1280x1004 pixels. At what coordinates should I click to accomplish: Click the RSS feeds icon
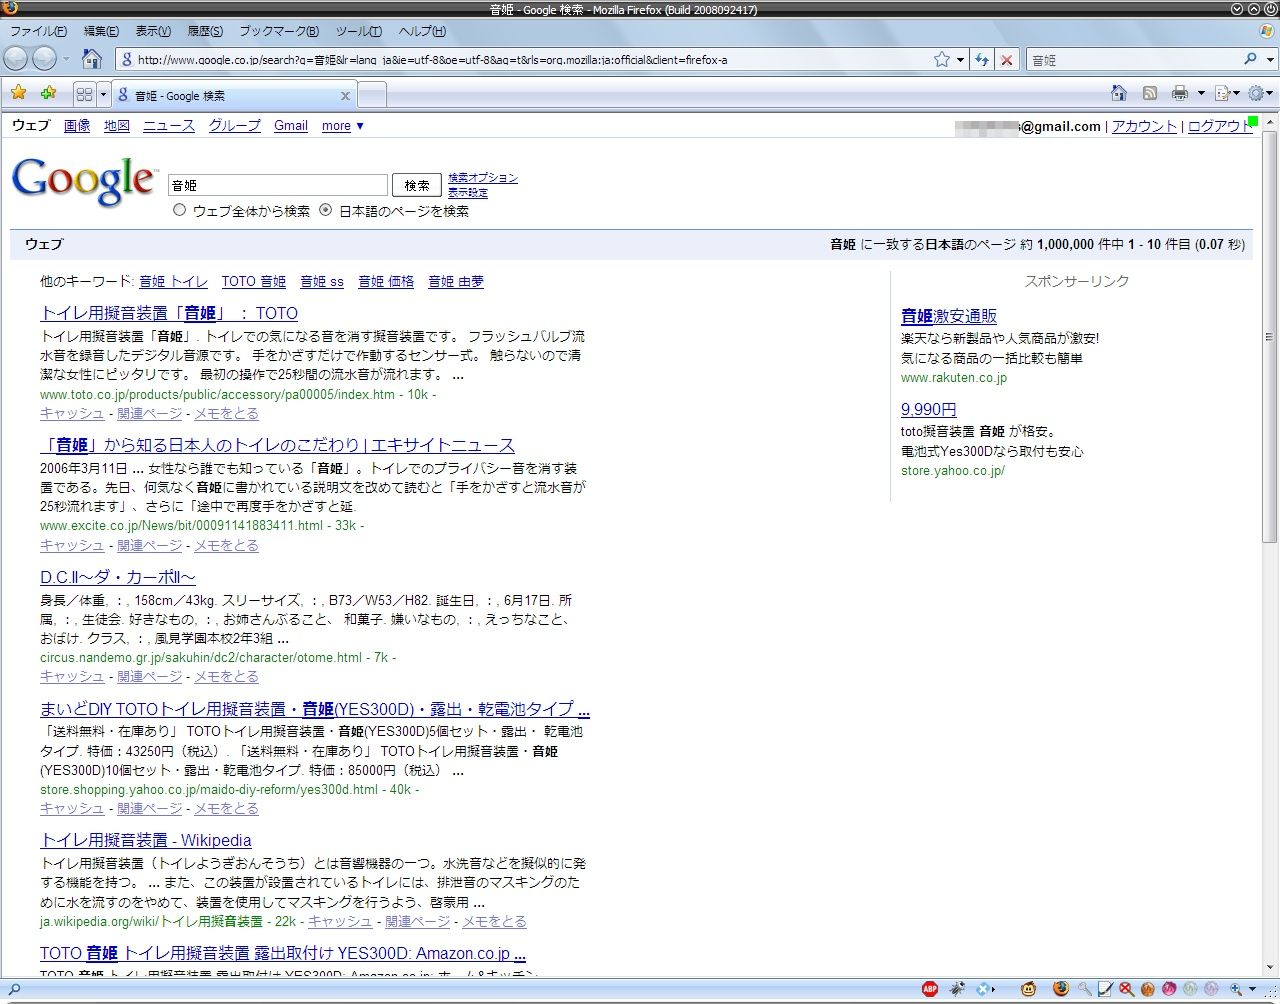pyautogui.click(x=1150, y=93)
